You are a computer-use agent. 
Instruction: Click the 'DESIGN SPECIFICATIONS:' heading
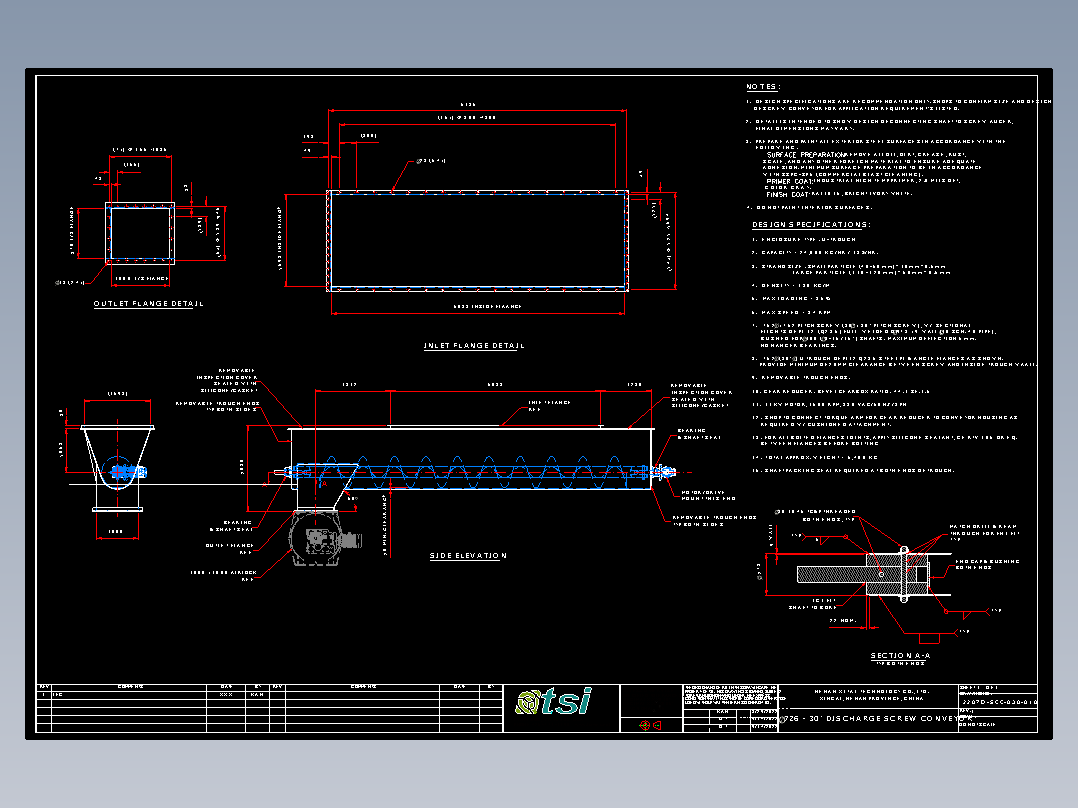coord(811,225)
